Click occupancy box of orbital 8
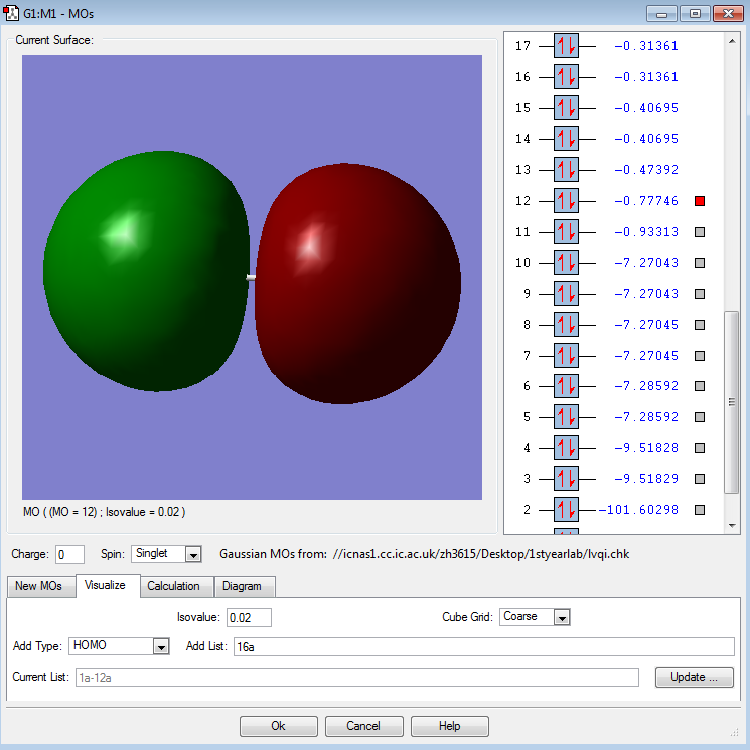Image resolution: width=750 pixels, height=750 pixels. point(566,325)
